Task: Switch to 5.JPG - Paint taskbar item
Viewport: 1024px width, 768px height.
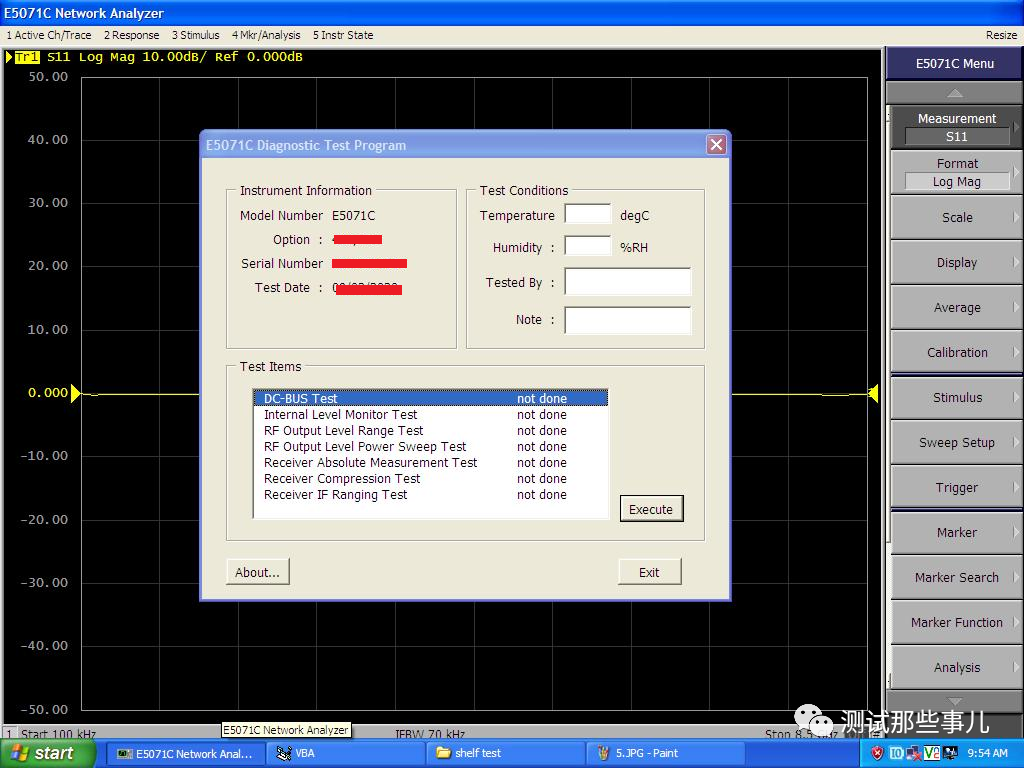Action: pos(665,753)
